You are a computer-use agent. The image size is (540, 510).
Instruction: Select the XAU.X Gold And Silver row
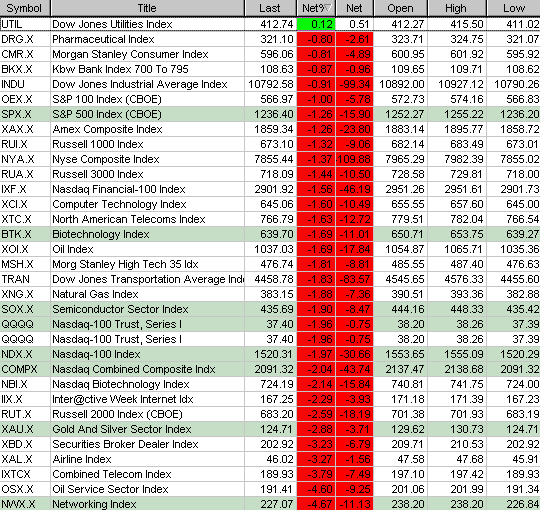pyautogui.click(x=270, y=429)
